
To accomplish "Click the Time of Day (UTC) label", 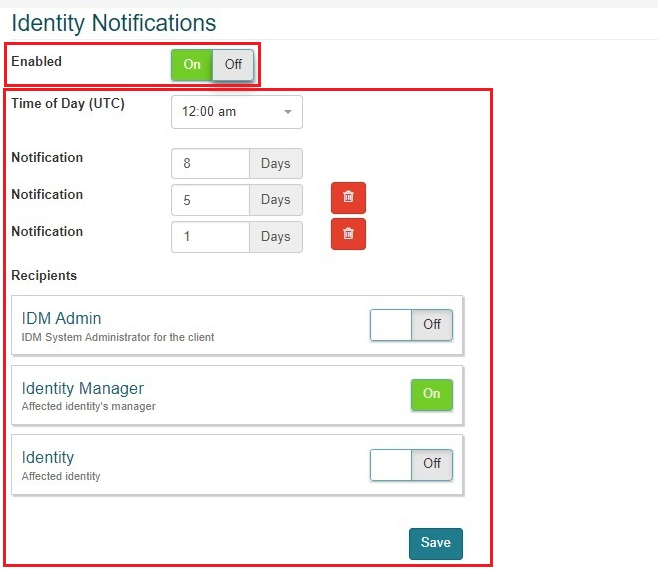I will [x=68, y=103].
